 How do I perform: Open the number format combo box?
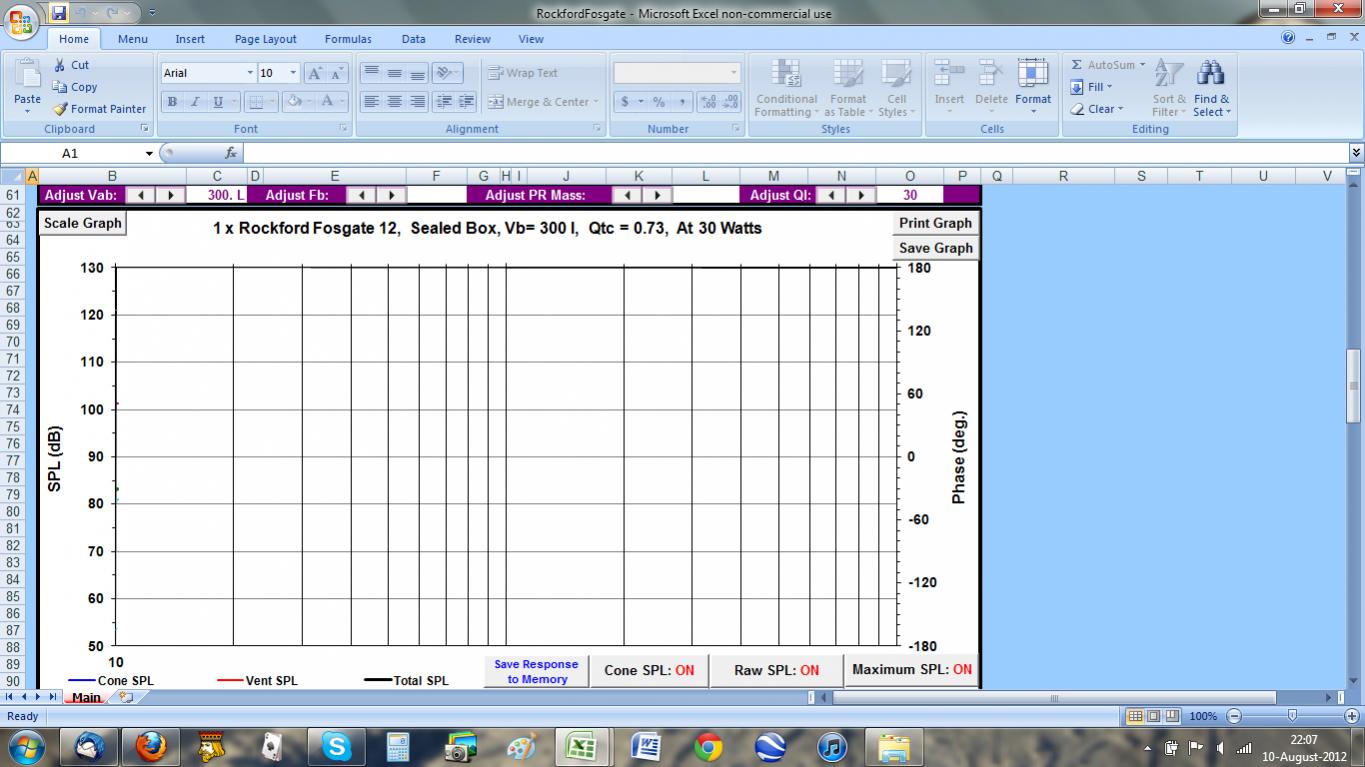pos(677,73)
